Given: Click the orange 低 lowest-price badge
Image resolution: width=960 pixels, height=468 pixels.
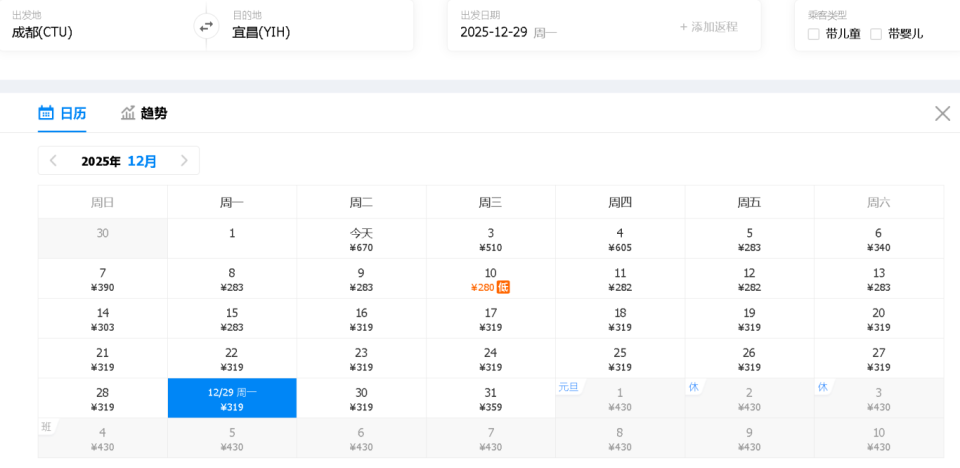Looking at the screenshot, I should pyautogui.click(x=503, y=287).
